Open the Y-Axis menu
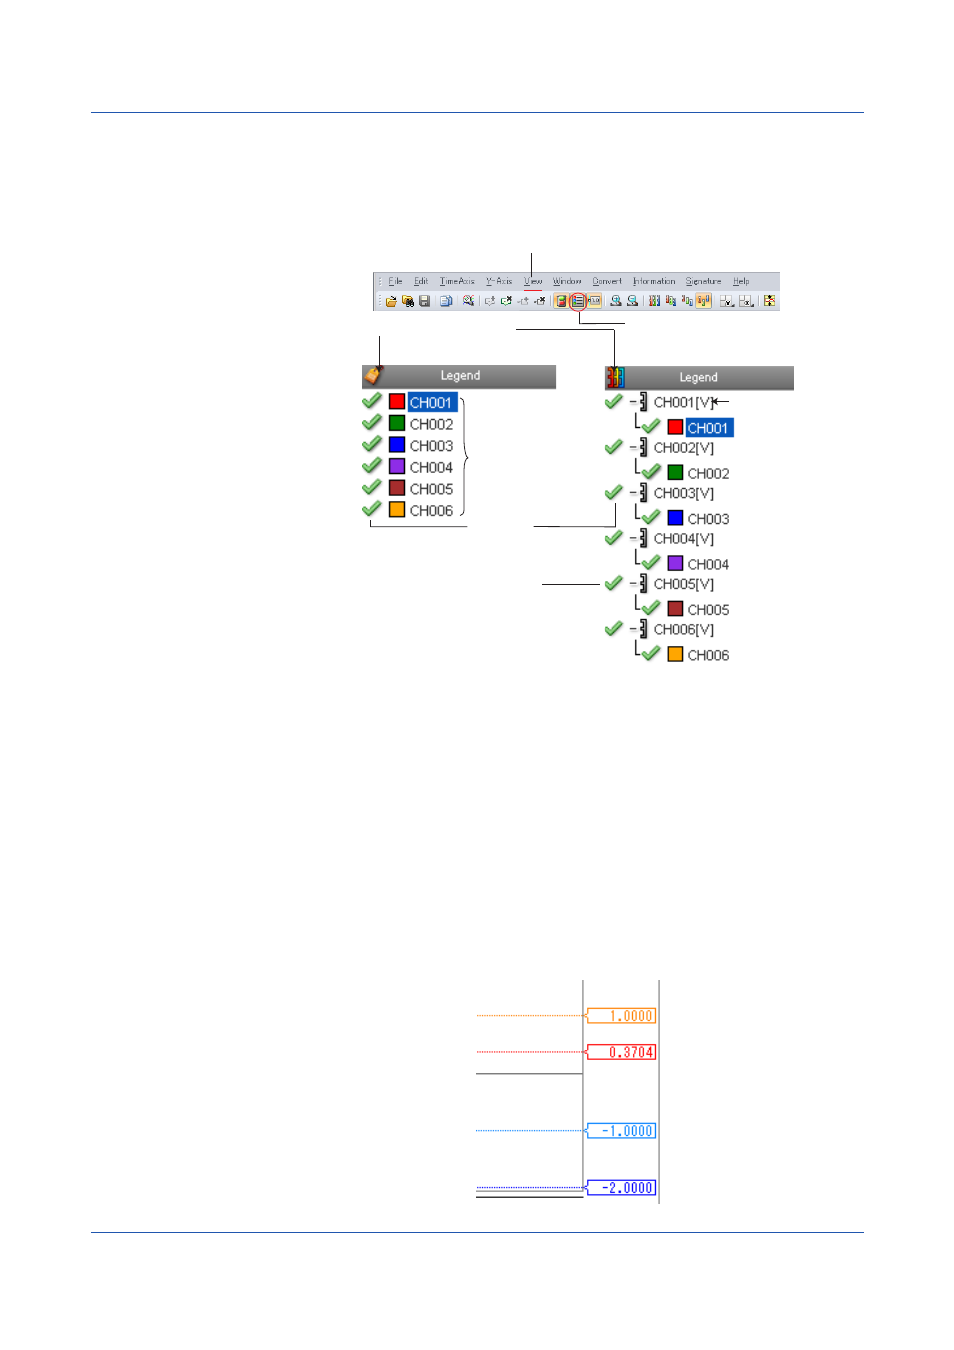The image size is (954, 1350). 499,281
